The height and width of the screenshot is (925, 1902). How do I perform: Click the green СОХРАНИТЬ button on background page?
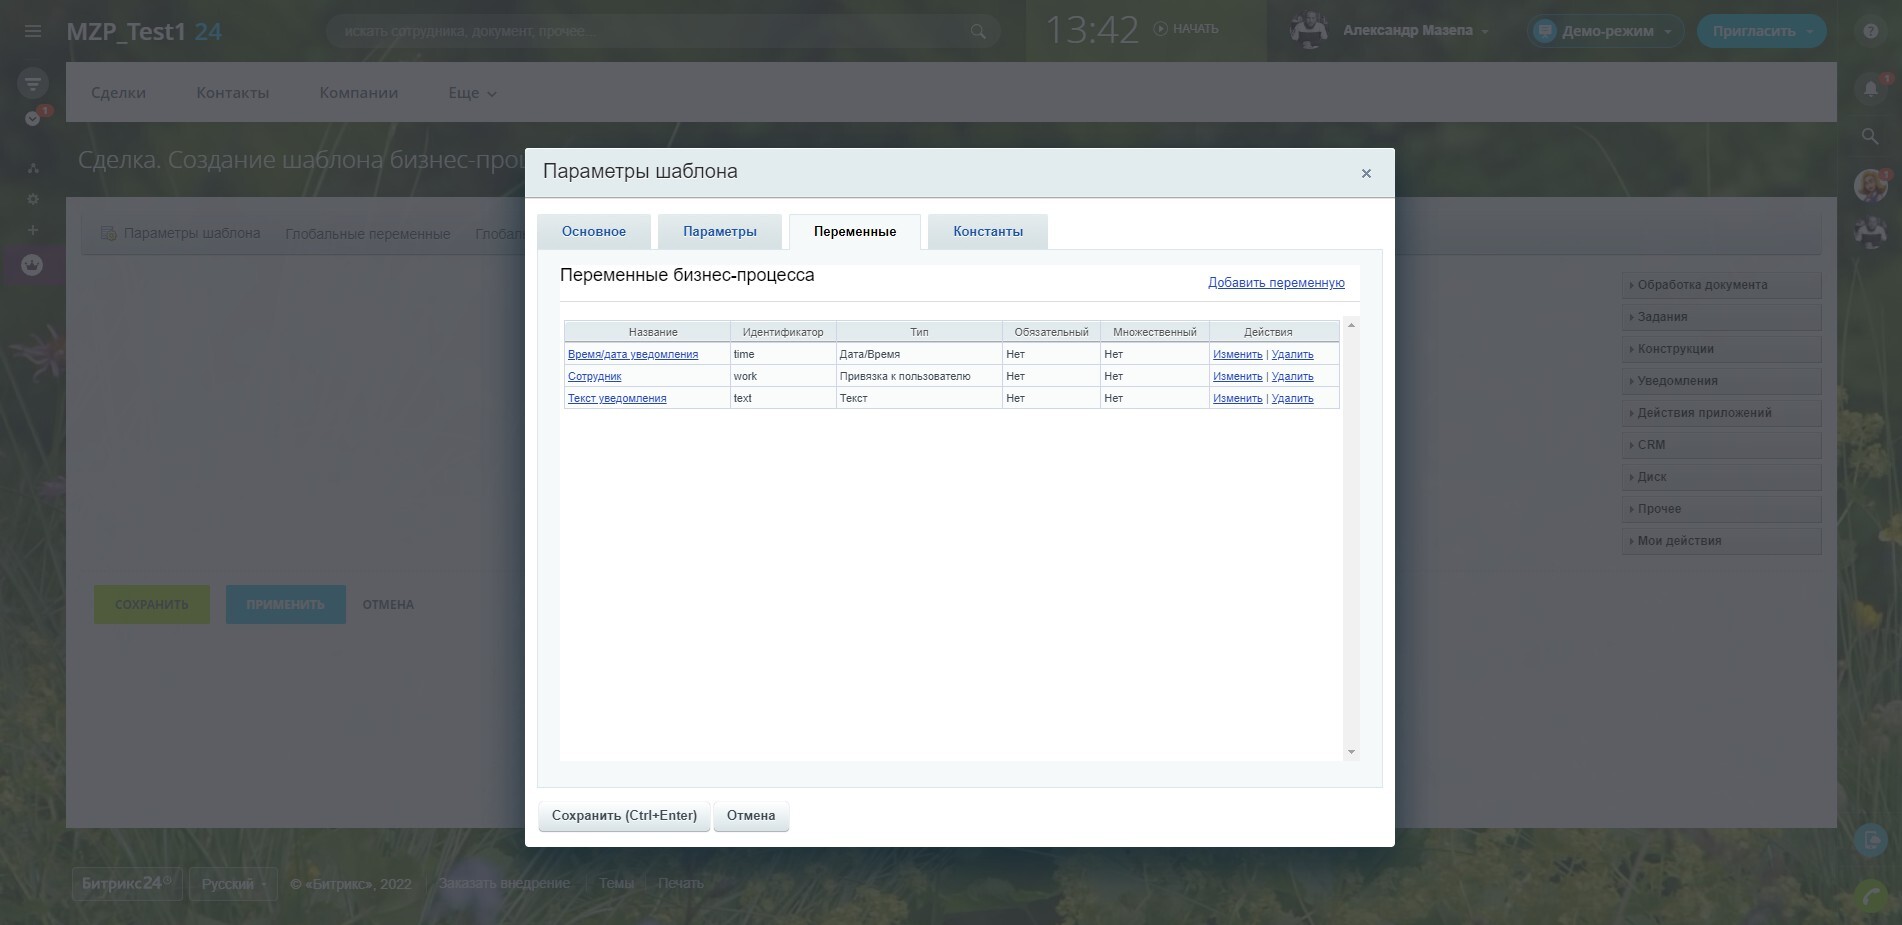(152, 605)
